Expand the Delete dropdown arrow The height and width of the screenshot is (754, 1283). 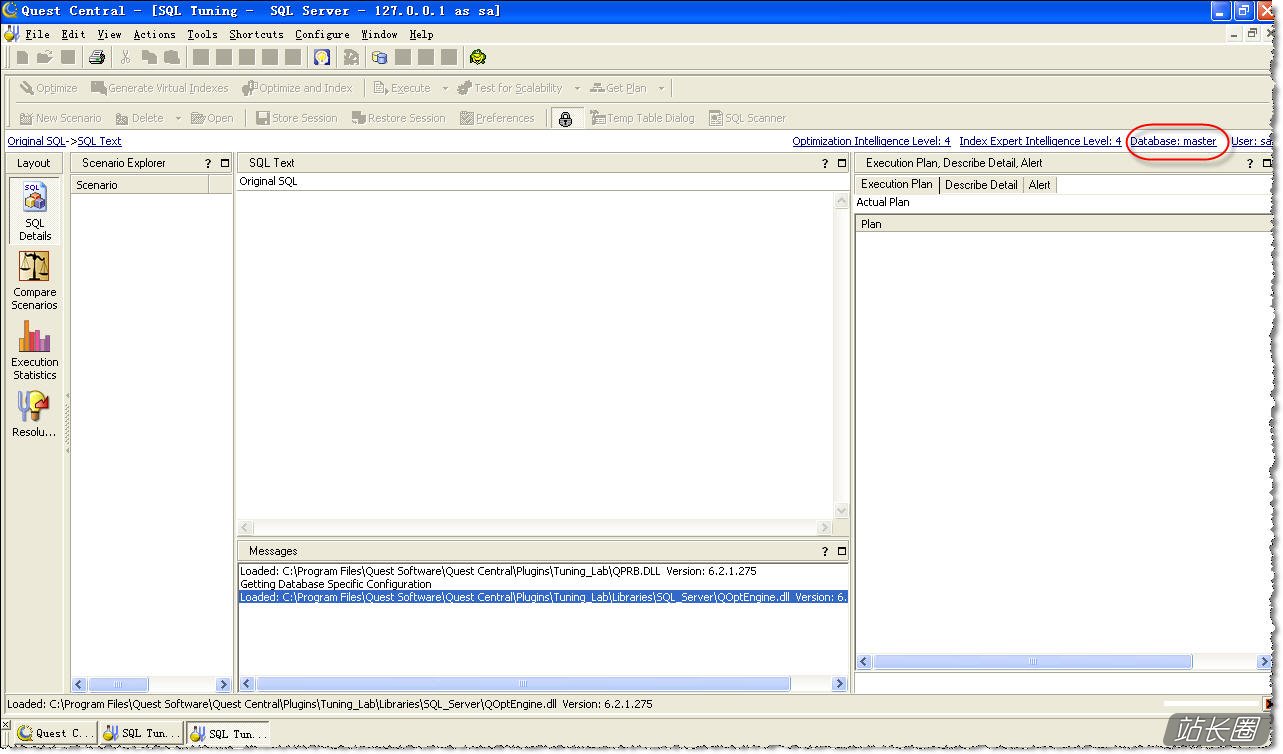(x=178, y=118)
